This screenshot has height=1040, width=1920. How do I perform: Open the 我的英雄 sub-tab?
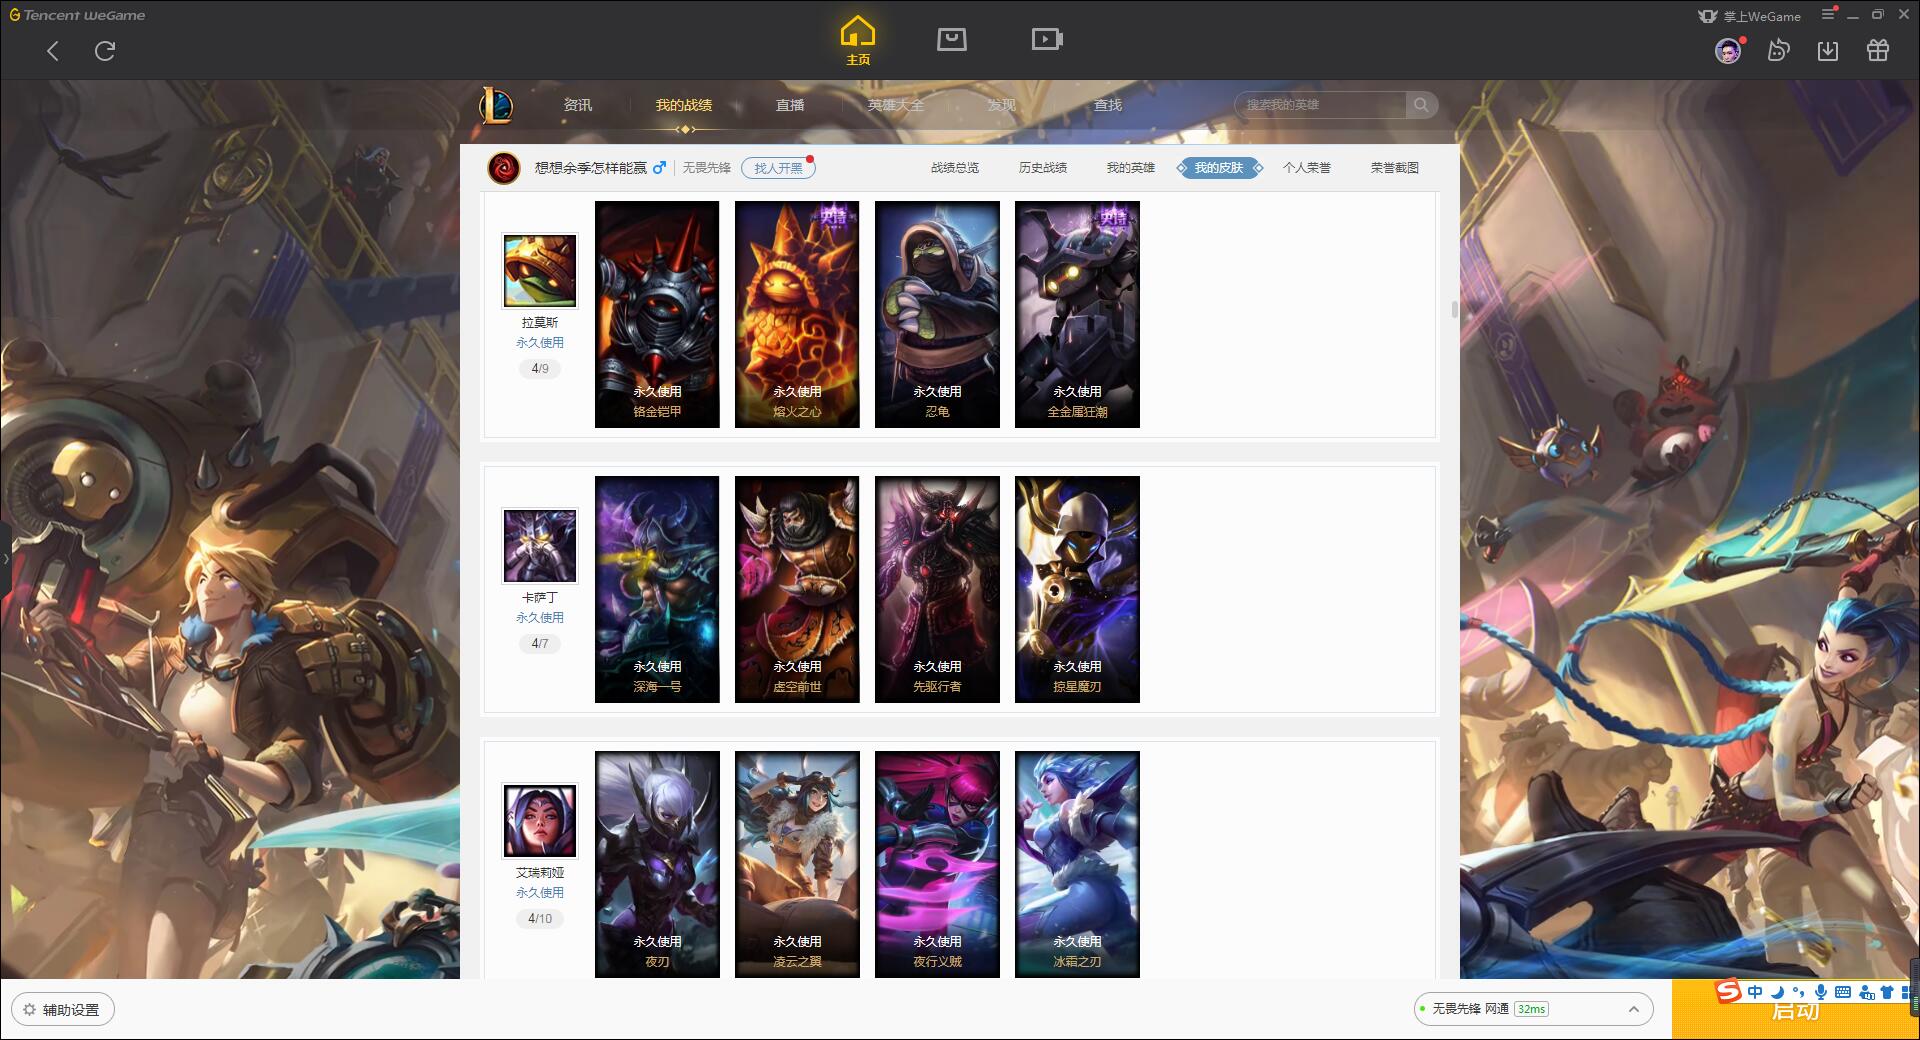point(1131,168)
